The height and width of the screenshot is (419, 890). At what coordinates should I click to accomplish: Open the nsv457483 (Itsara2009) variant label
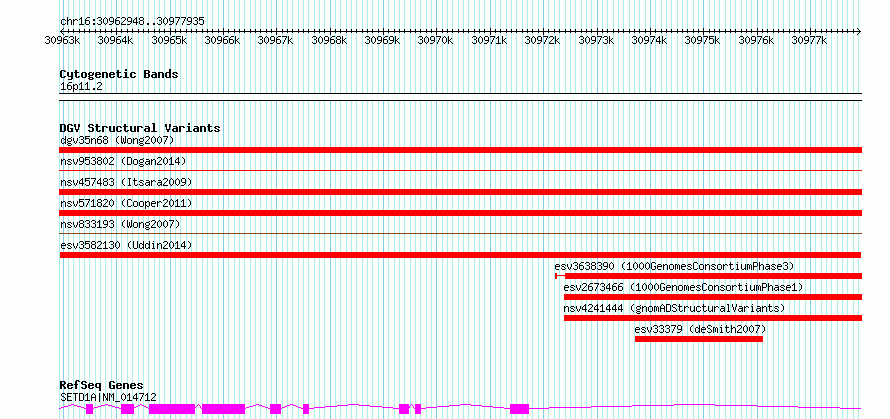click(126, 182)
